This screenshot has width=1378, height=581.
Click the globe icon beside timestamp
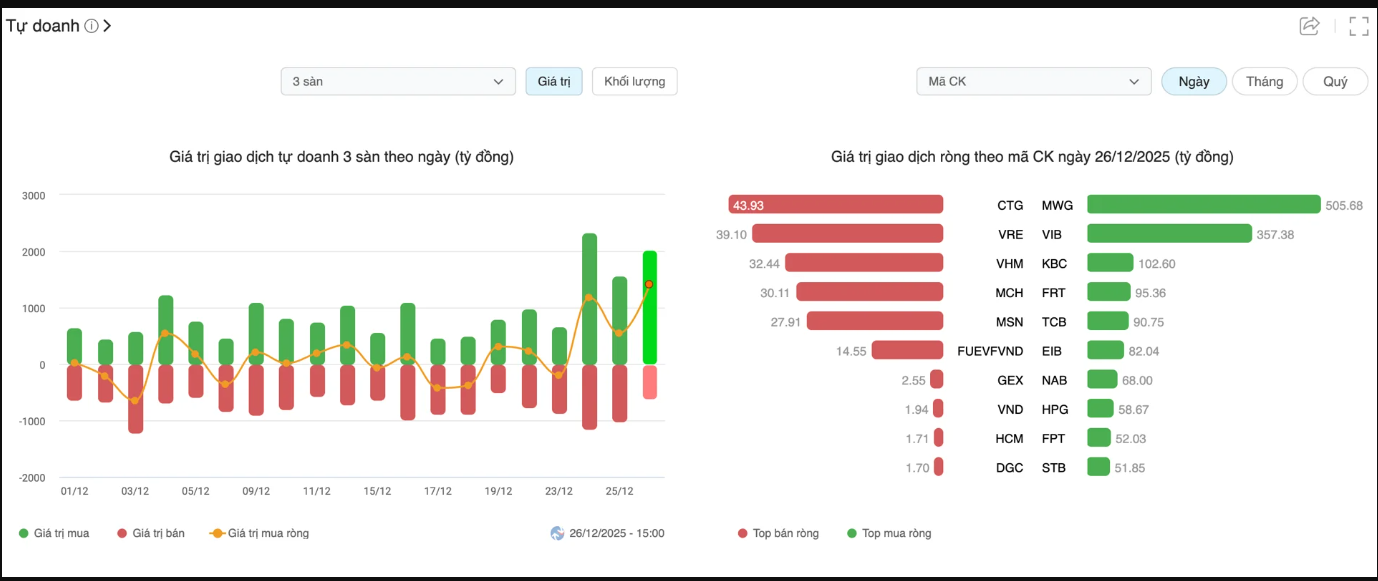[557, 533]
